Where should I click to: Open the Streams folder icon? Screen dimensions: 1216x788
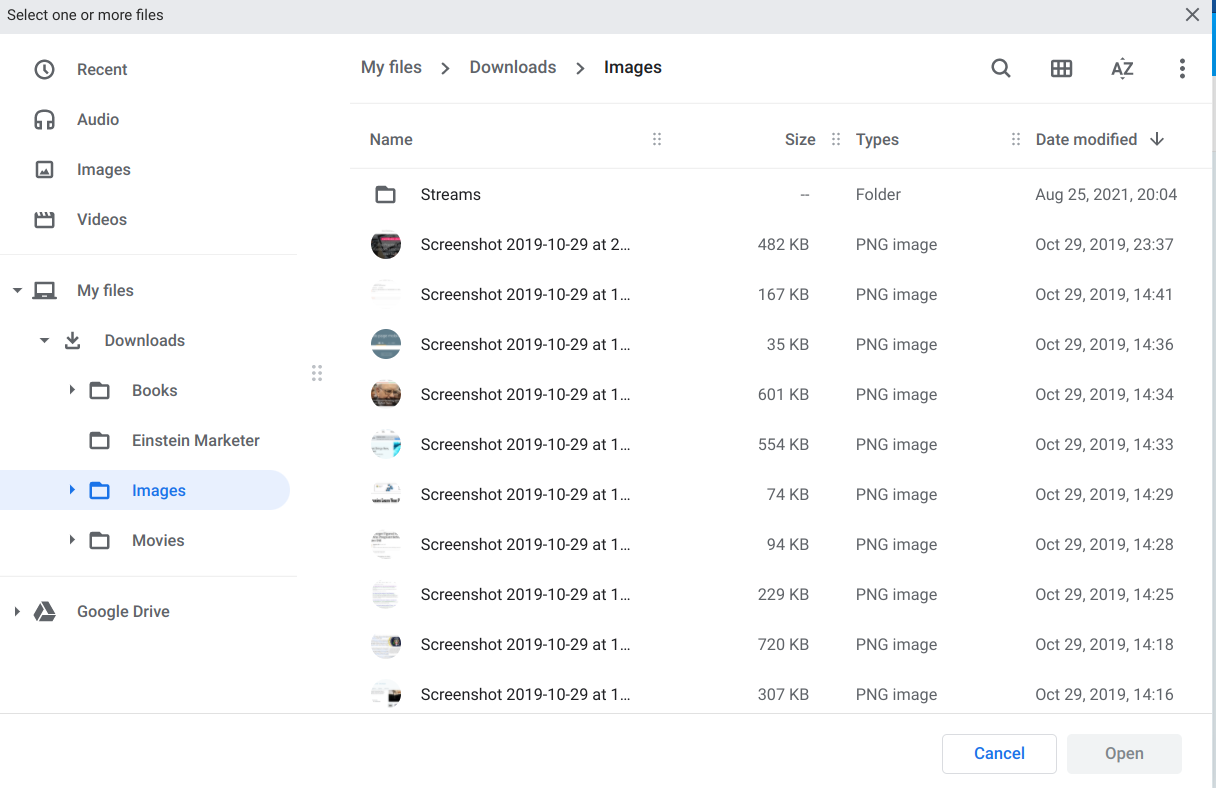[386, 195]
